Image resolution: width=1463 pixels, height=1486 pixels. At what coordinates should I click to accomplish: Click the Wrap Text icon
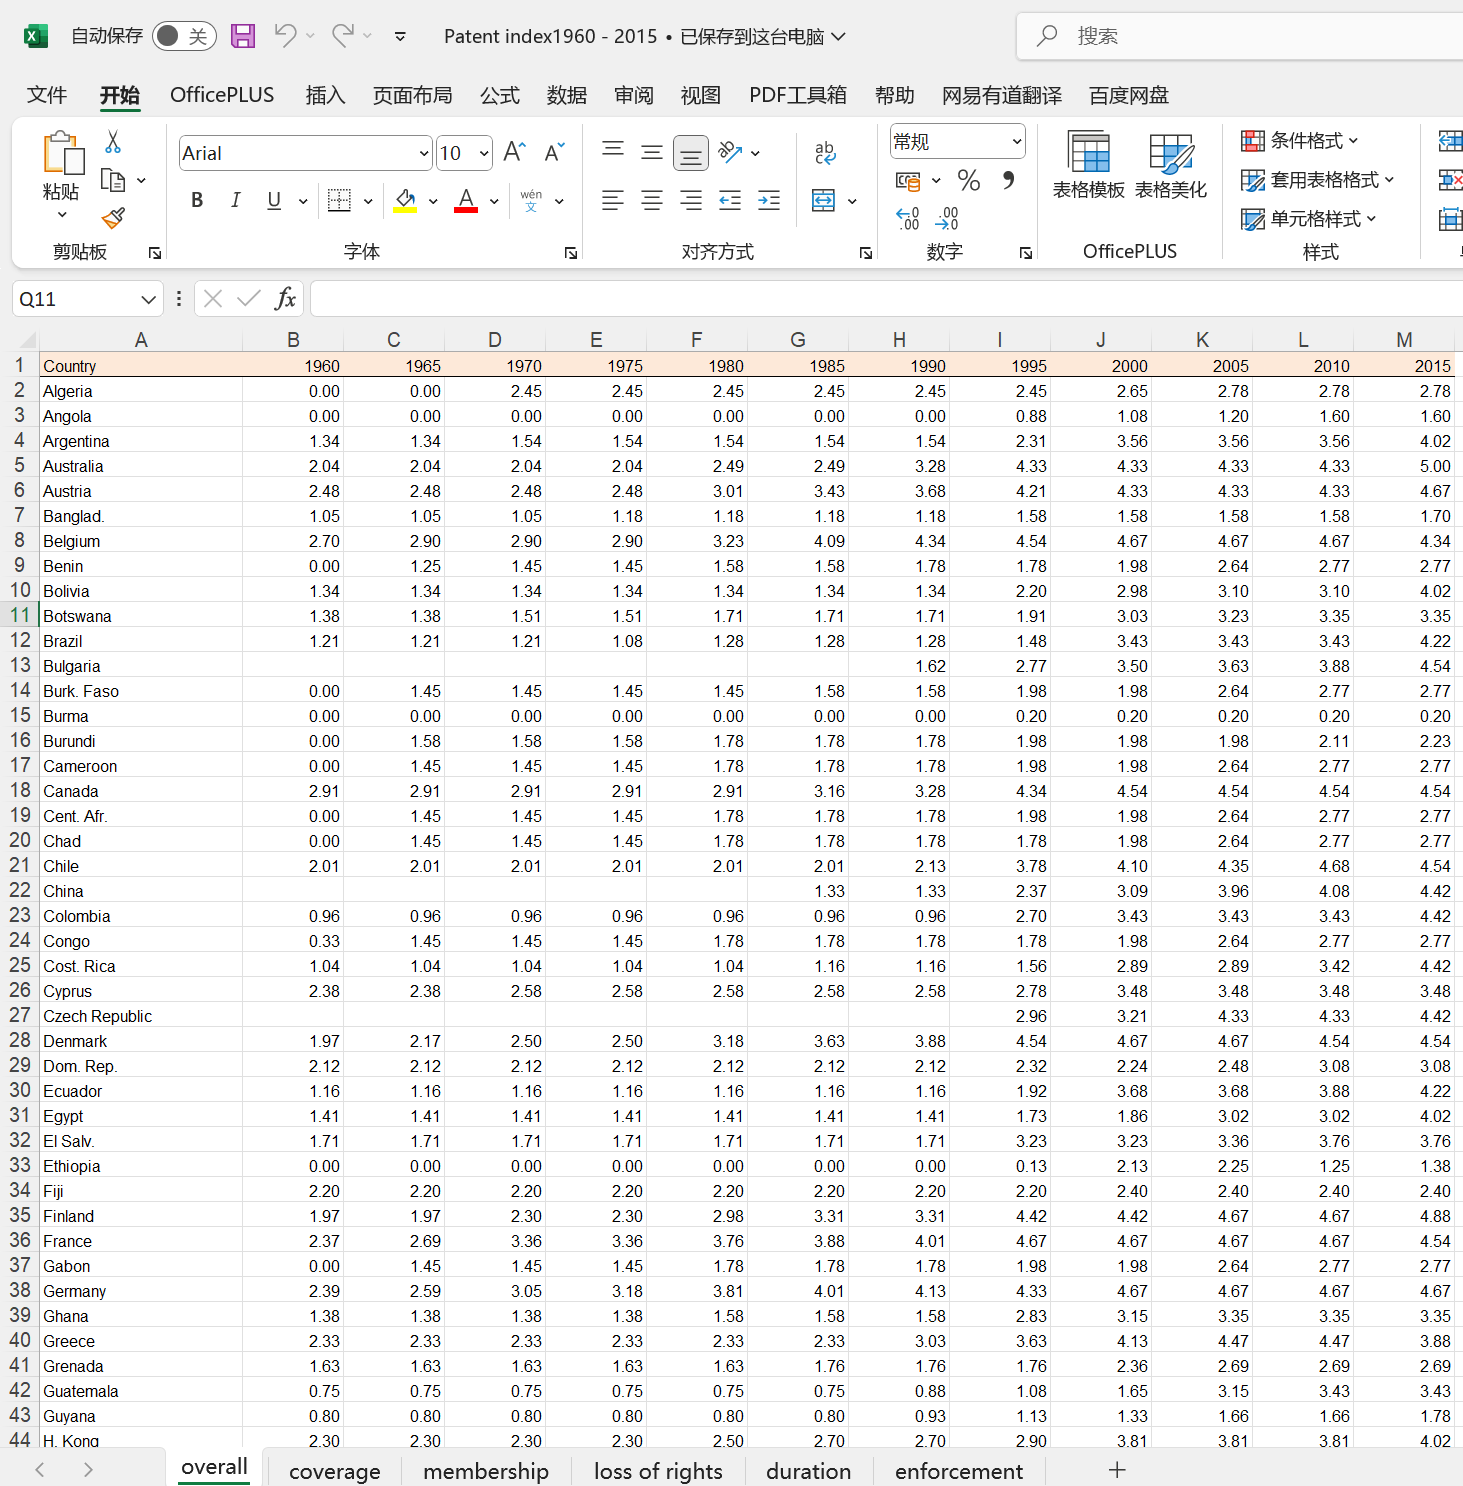click(825, 152)
